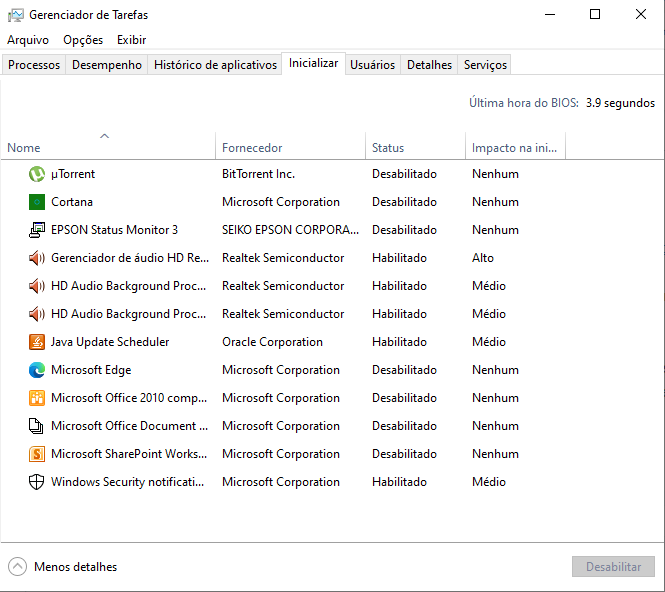Open the Arquivo menu
The height and width of the screenshot is (592, 665).
tap(28, 40)
